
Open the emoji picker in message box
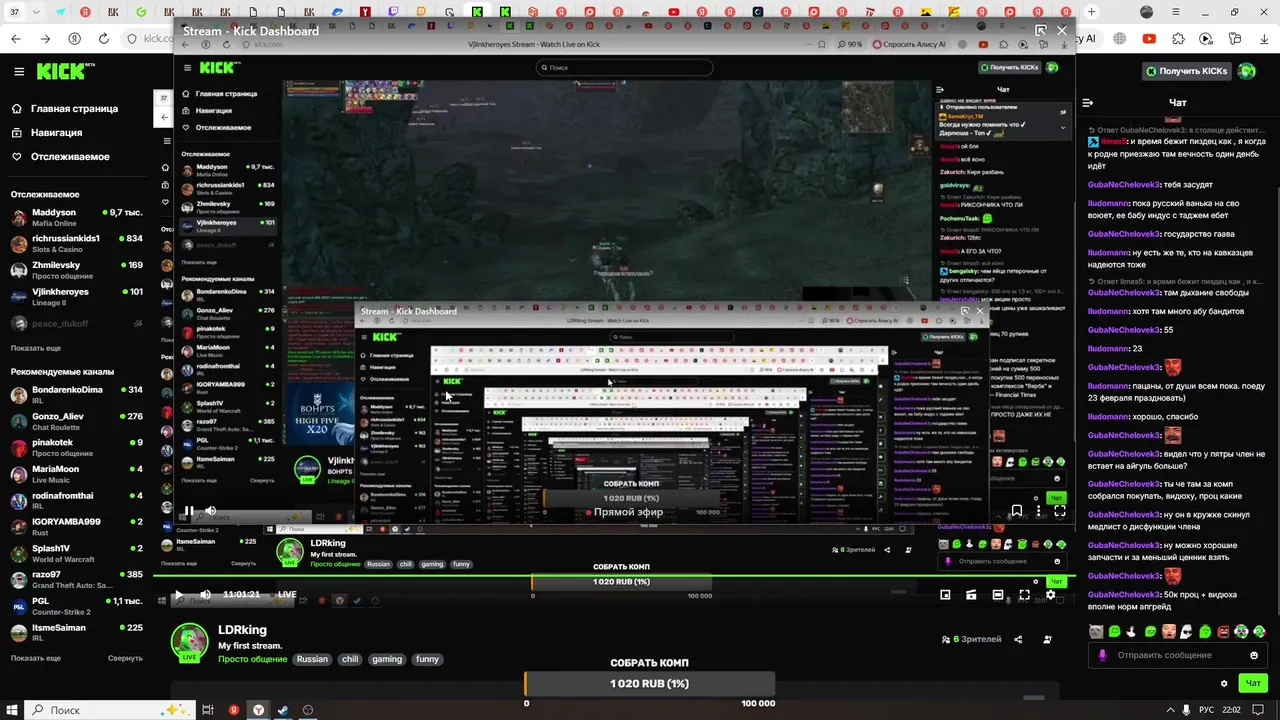tap(1254, 656)
